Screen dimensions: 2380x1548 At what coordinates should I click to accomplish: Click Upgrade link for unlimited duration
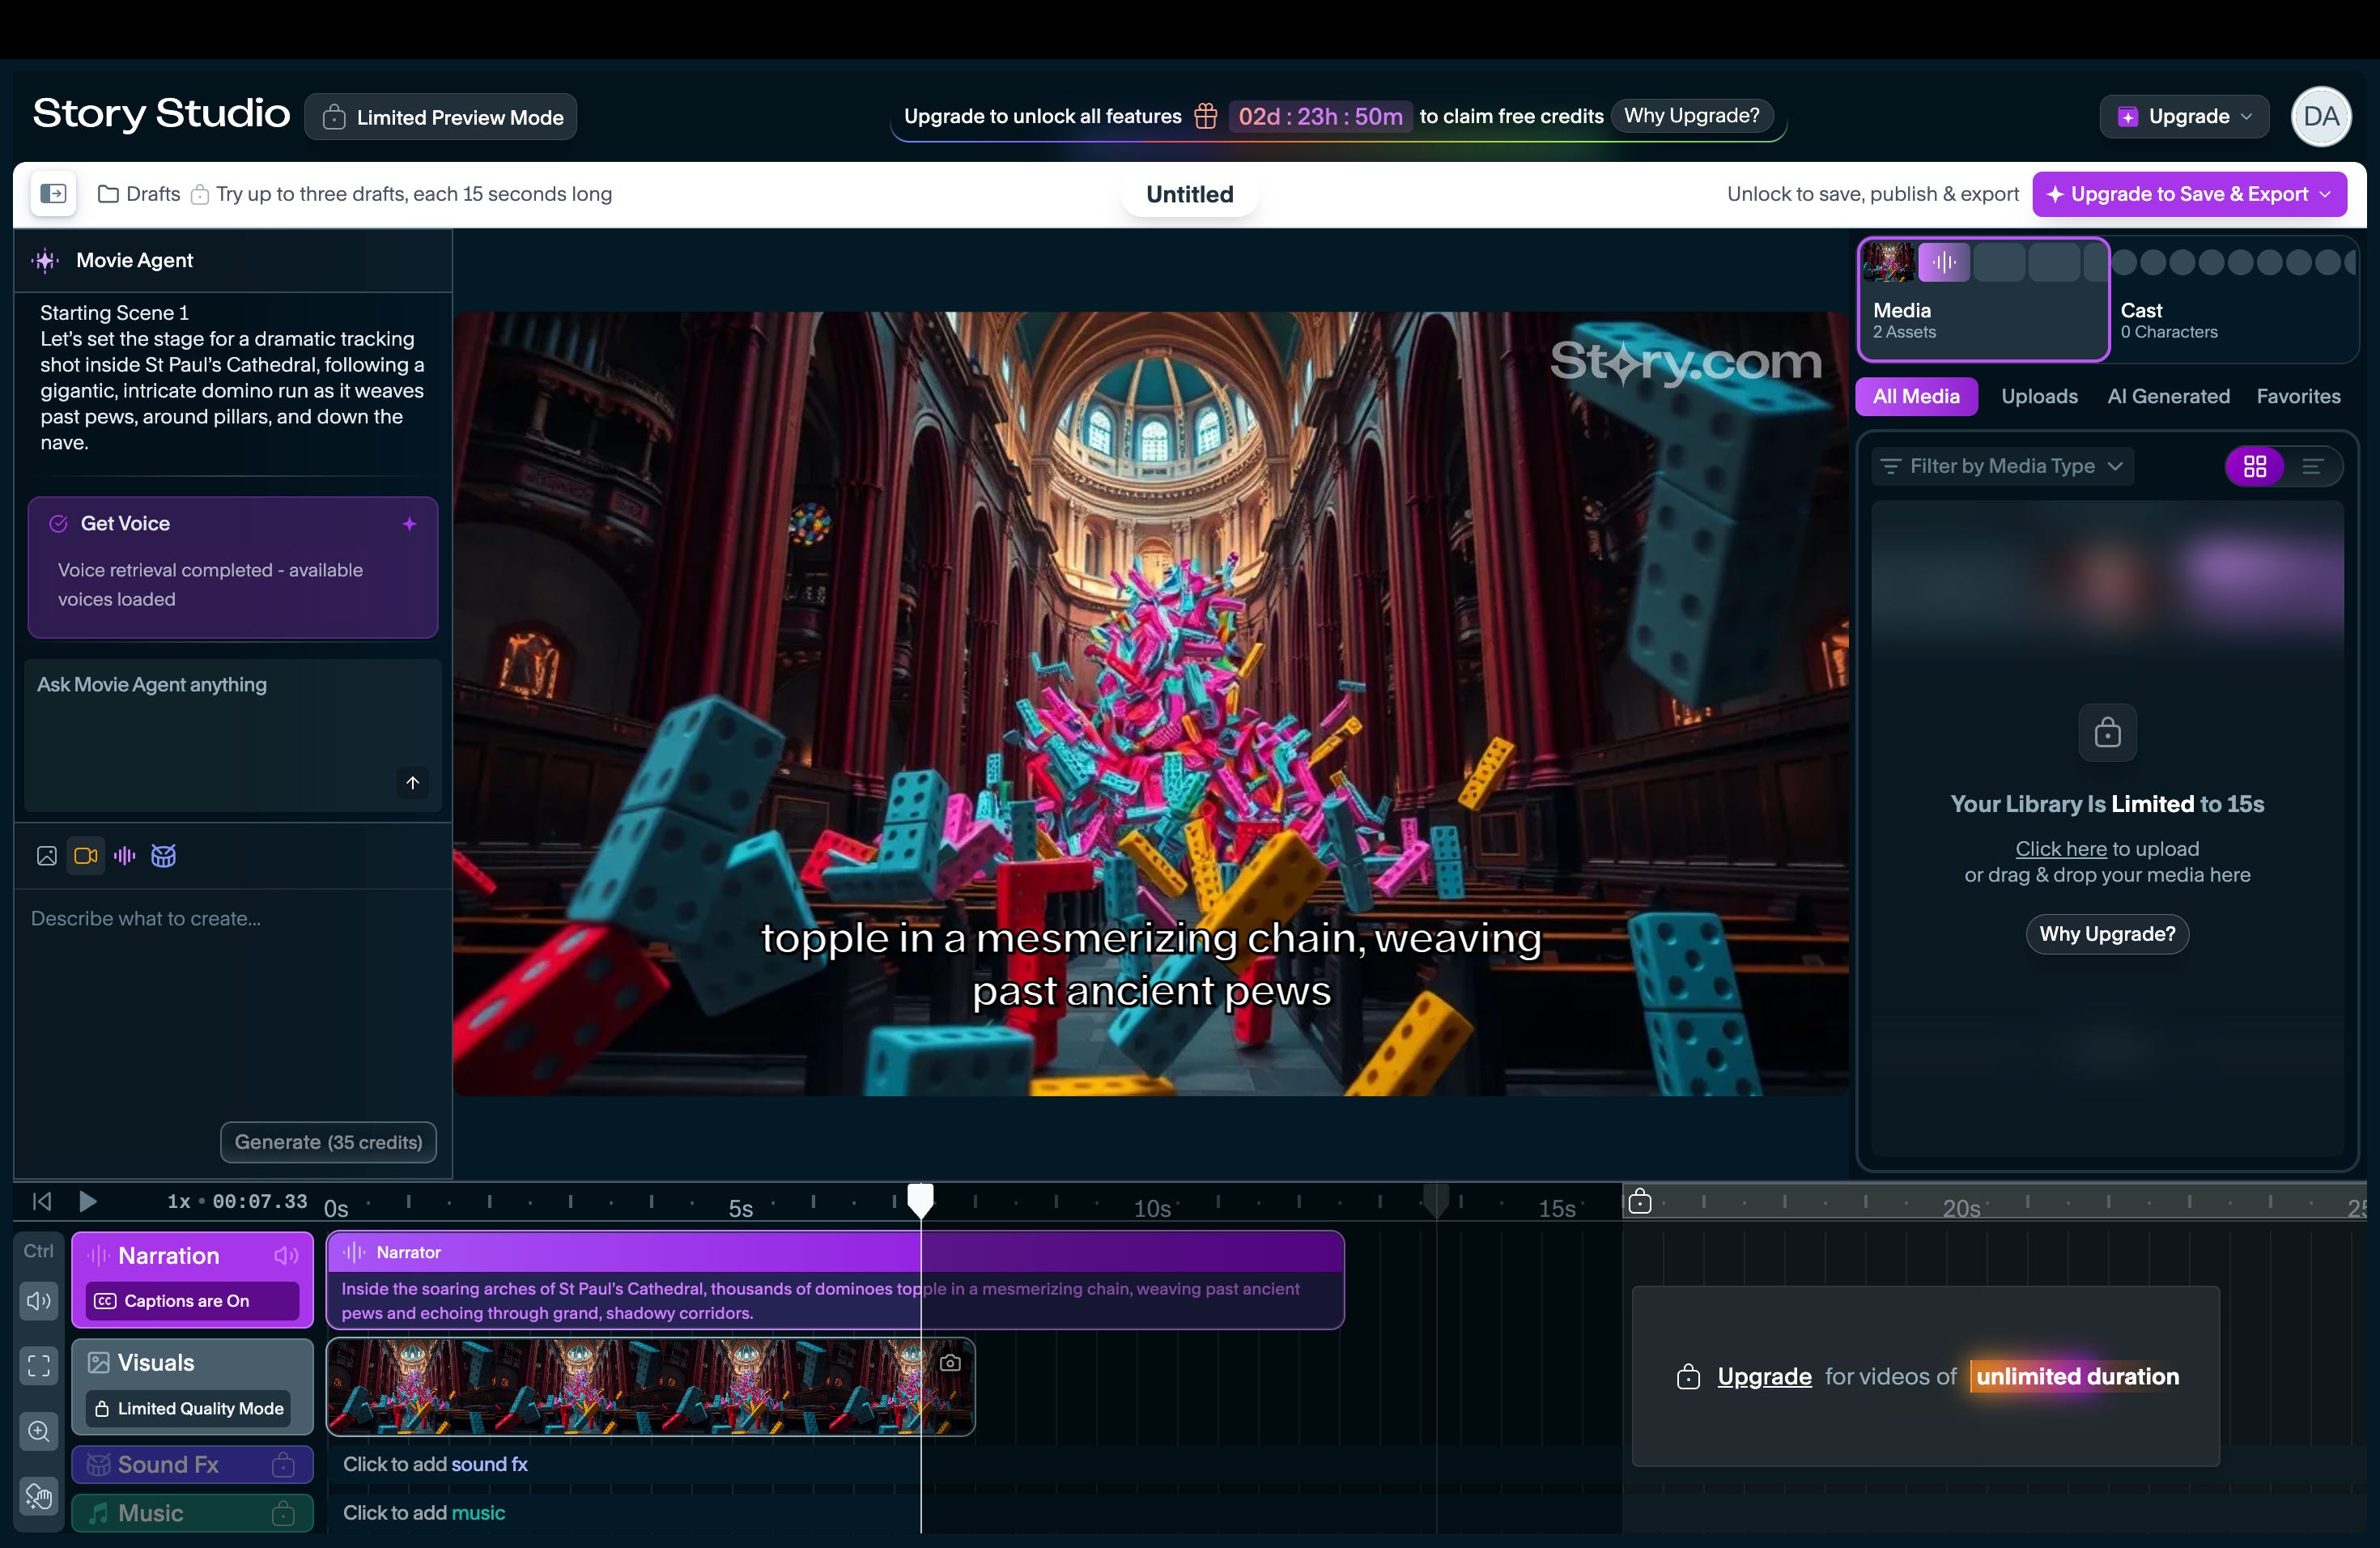(1764, 1377)
